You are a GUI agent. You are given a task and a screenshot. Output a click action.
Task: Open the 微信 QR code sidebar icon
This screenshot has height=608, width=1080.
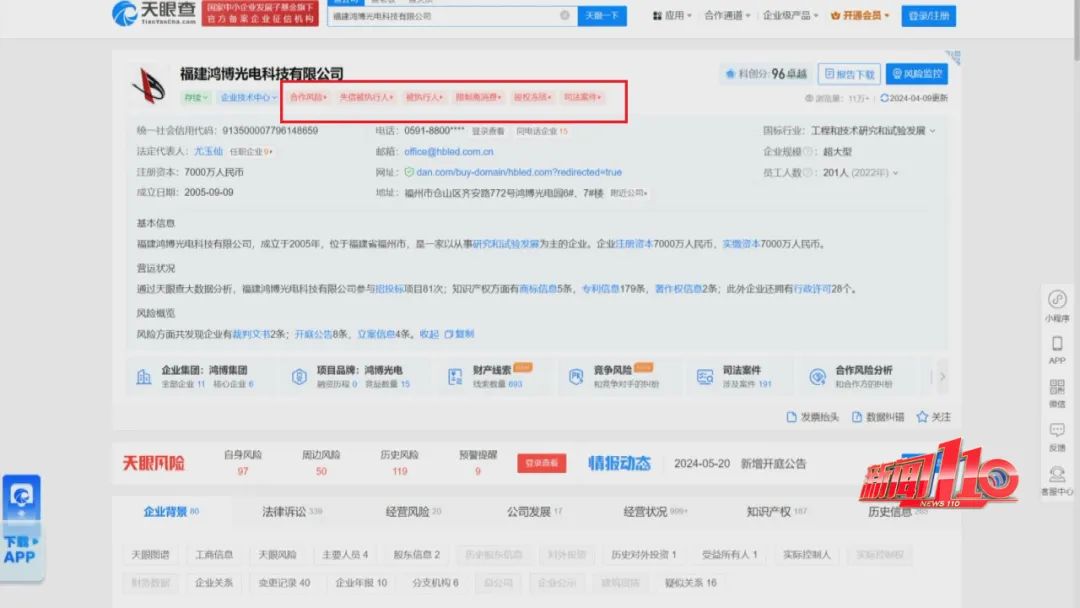click(x=1057, y=392)
